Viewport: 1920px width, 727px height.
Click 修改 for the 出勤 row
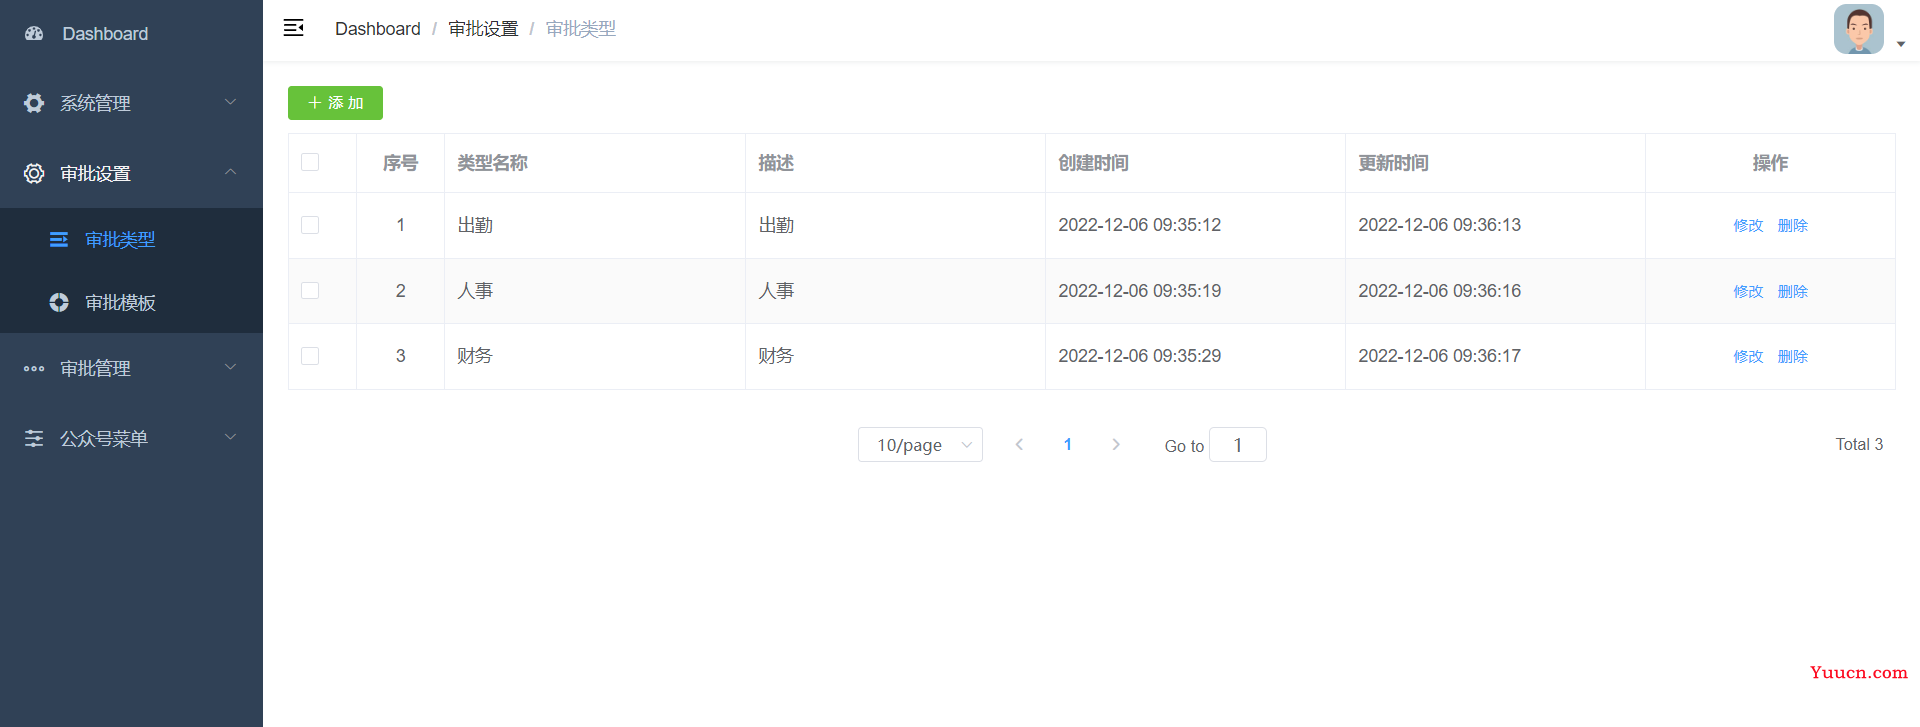(x=1748, y=226)
